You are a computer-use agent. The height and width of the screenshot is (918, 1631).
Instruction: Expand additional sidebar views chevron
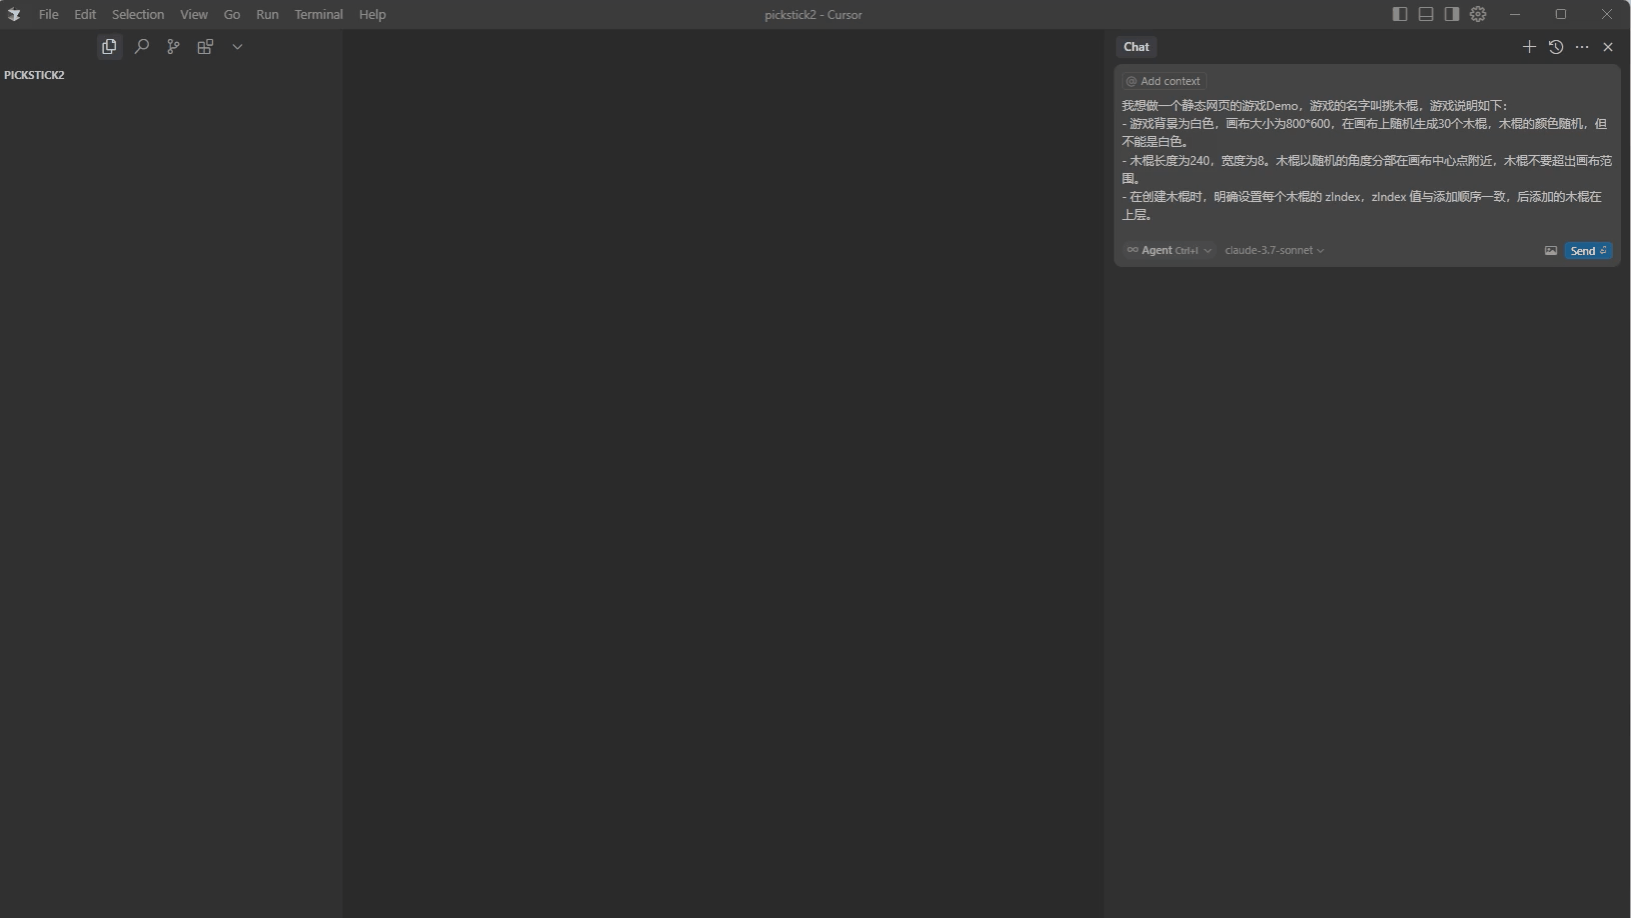(237, 47)
